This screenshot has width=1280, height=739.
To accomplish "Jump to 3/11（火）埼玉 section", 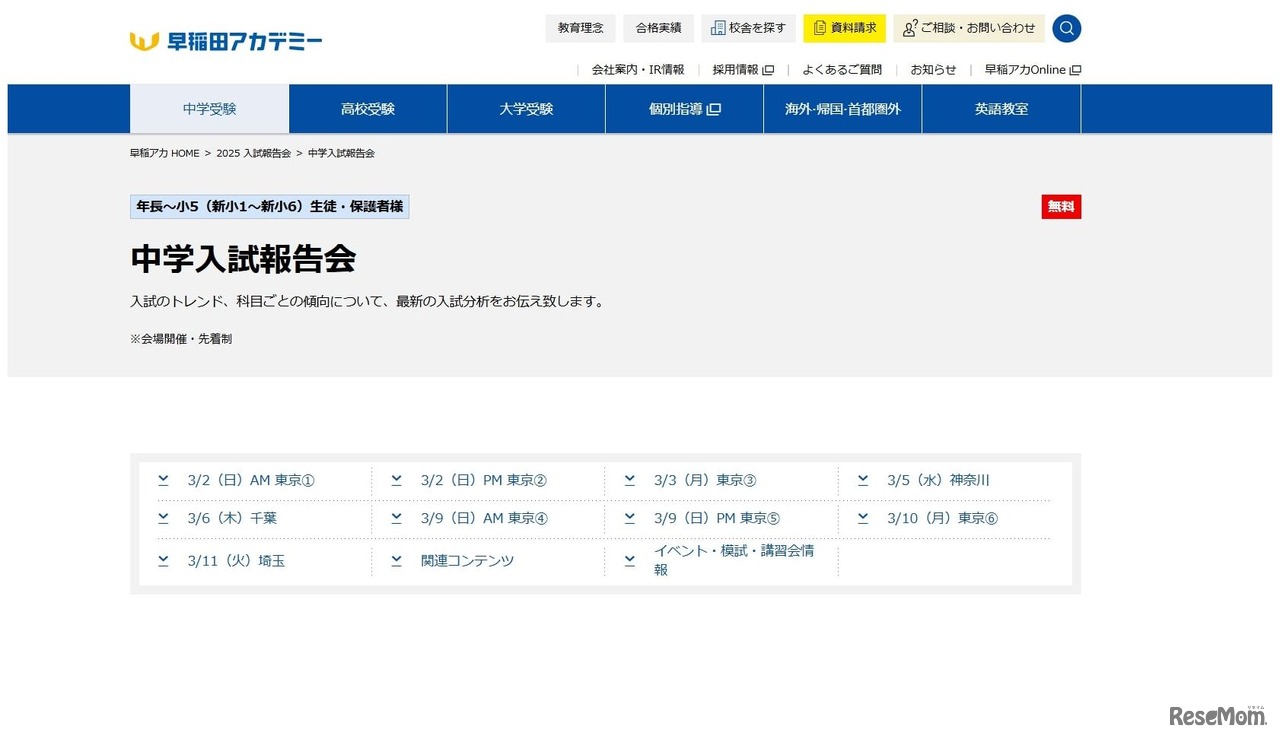I will pos(236,561).
